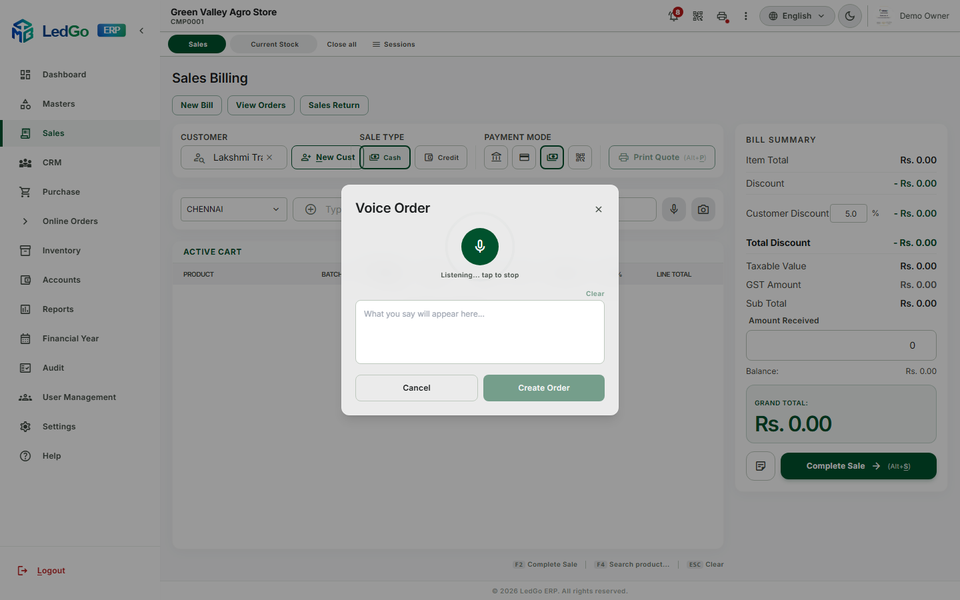
Task: Toggle dark mode moon button
Action: [850, 16]
